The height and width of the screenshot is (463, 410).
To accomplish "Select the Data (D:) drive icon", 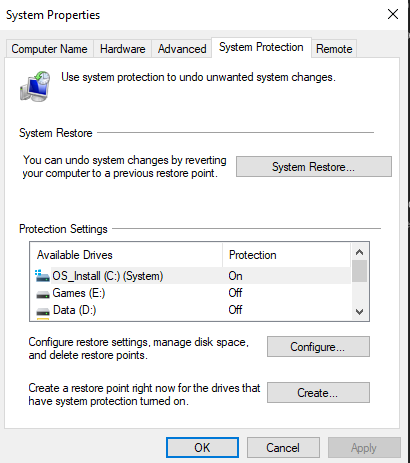I will coord(43,312).
